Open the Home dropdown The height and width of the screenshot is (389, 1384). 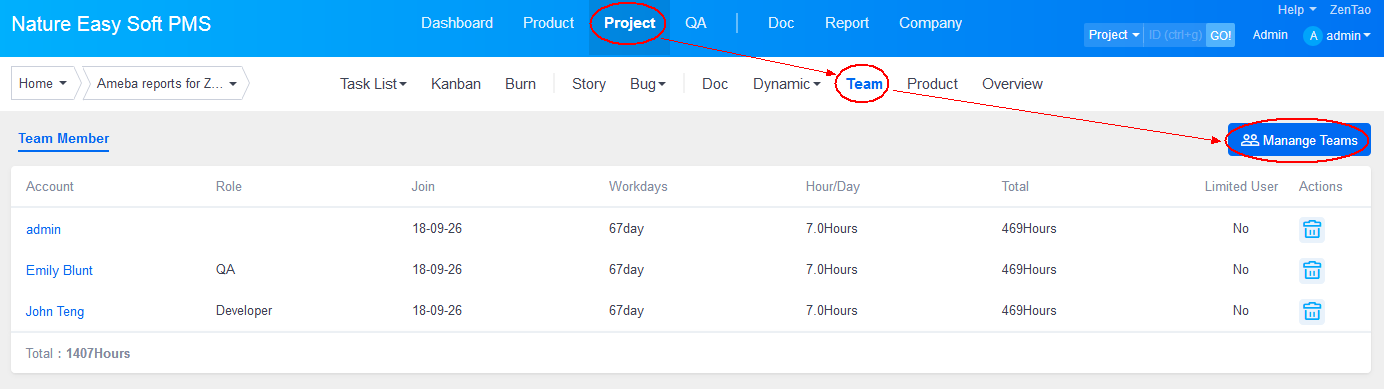click(x=43, y=84)
